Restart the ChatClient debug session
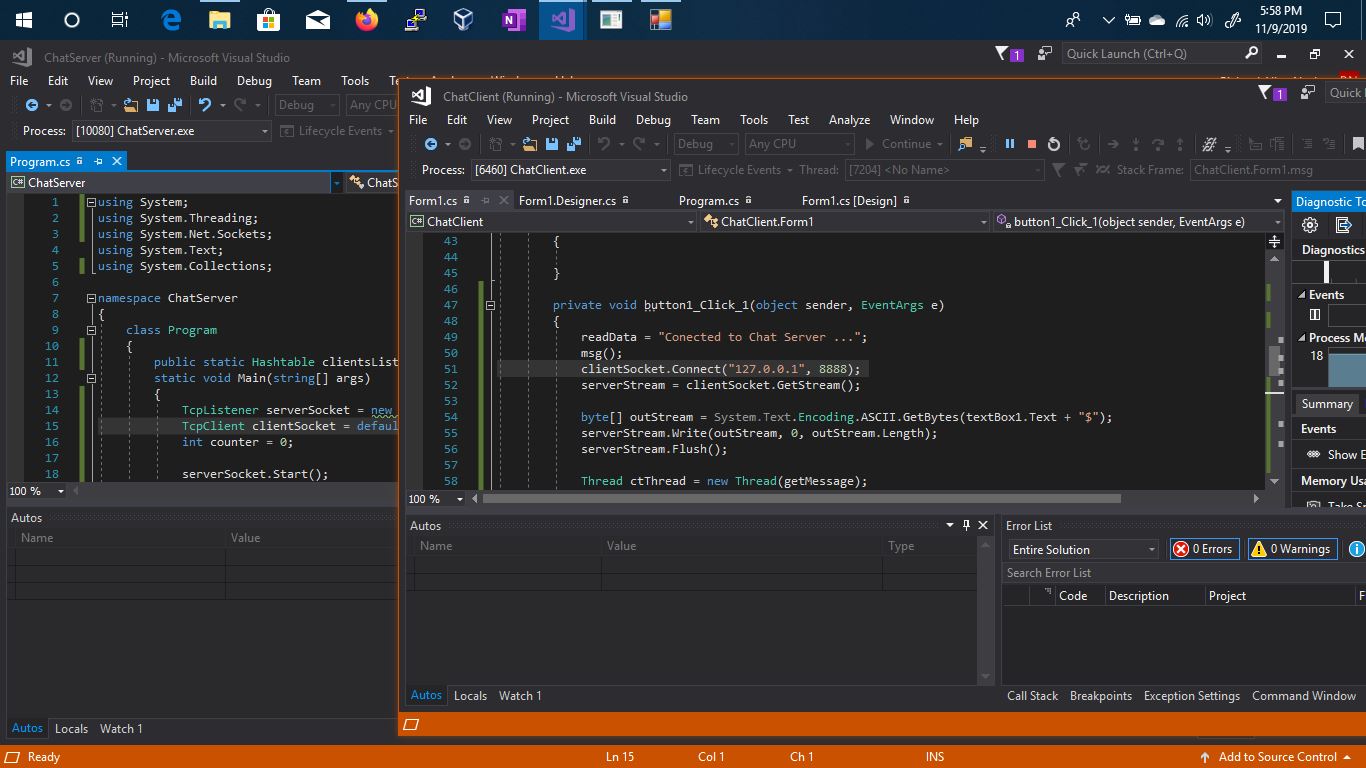This screenshot has height=768, width=1366. tap(1054, 144)
